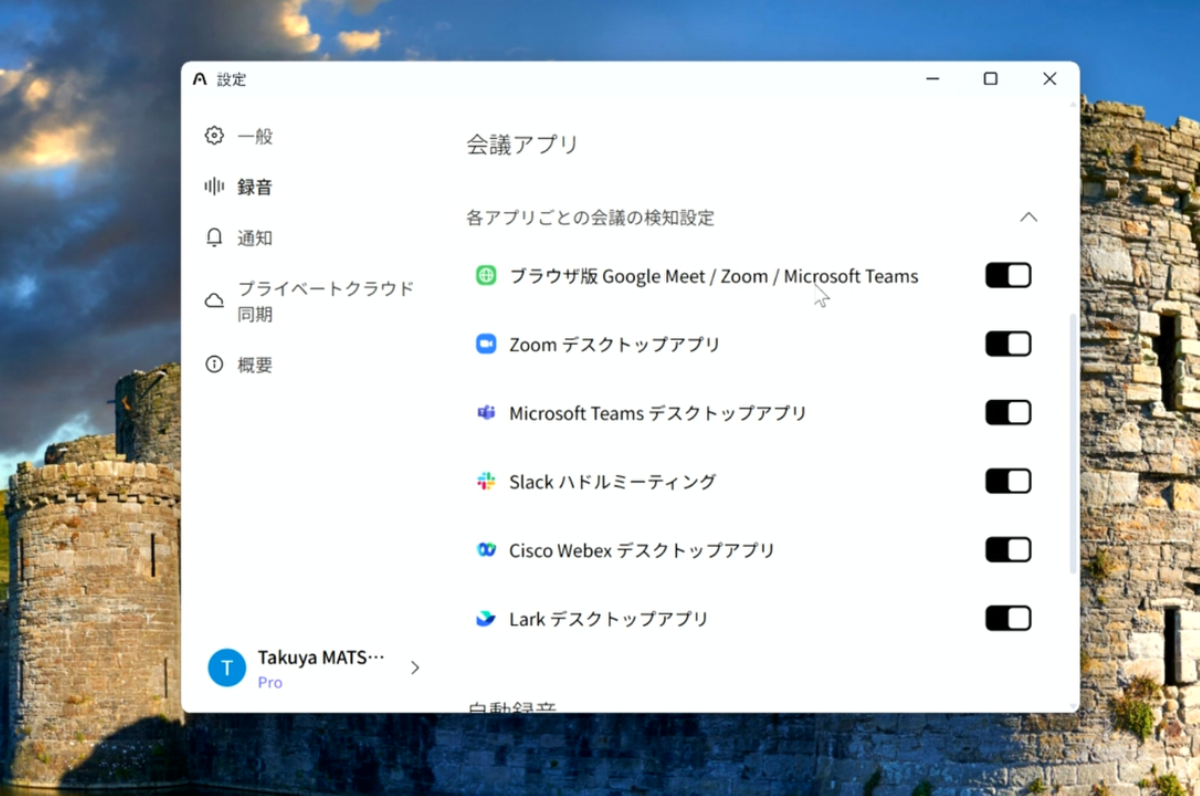The width and height of the screenshot is (1200, 796).
Task: Click the プライベートクラウド同期 cloud icon
Action: click(214, 301)
